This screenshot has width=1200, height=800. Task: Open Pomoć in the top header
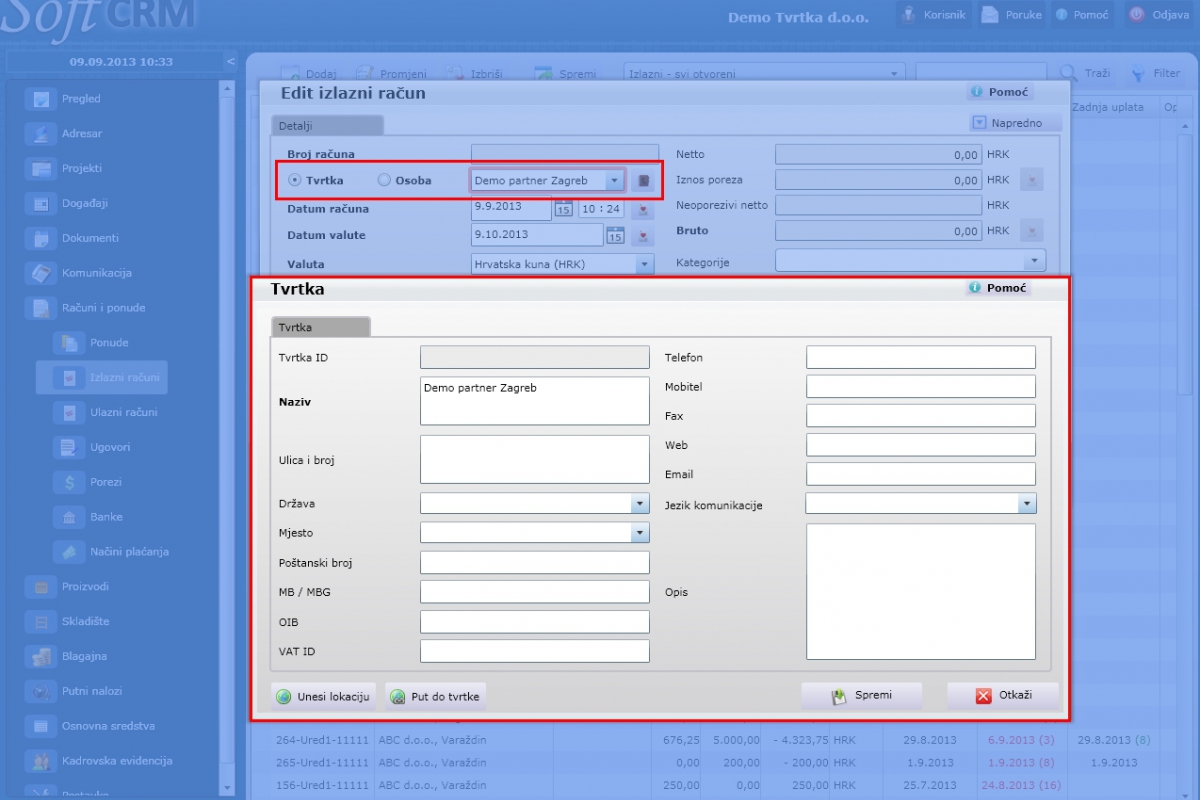click(1081, 15)
